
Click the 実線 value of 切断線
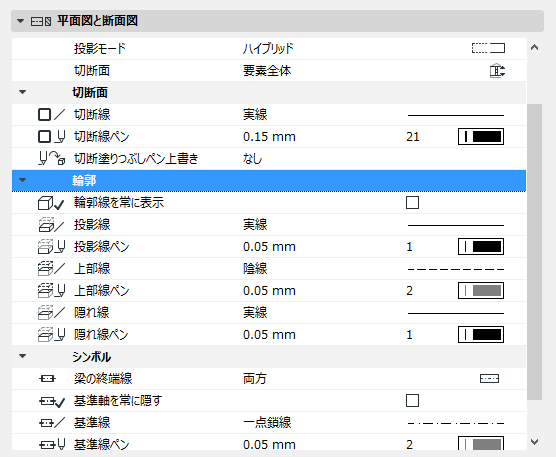tap(255, 115)
